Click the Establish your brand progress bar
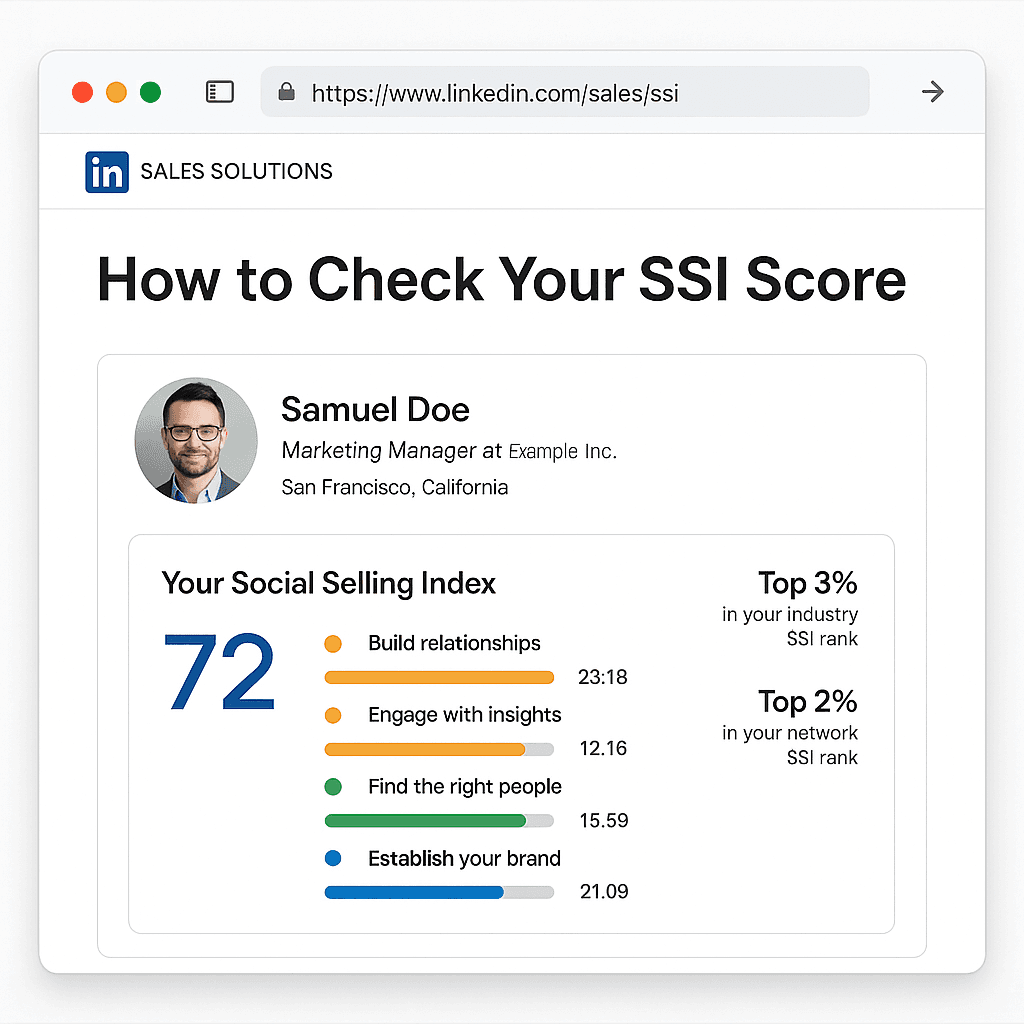This screenshot has width=1024, height=1024. click(x=439, y=892)
